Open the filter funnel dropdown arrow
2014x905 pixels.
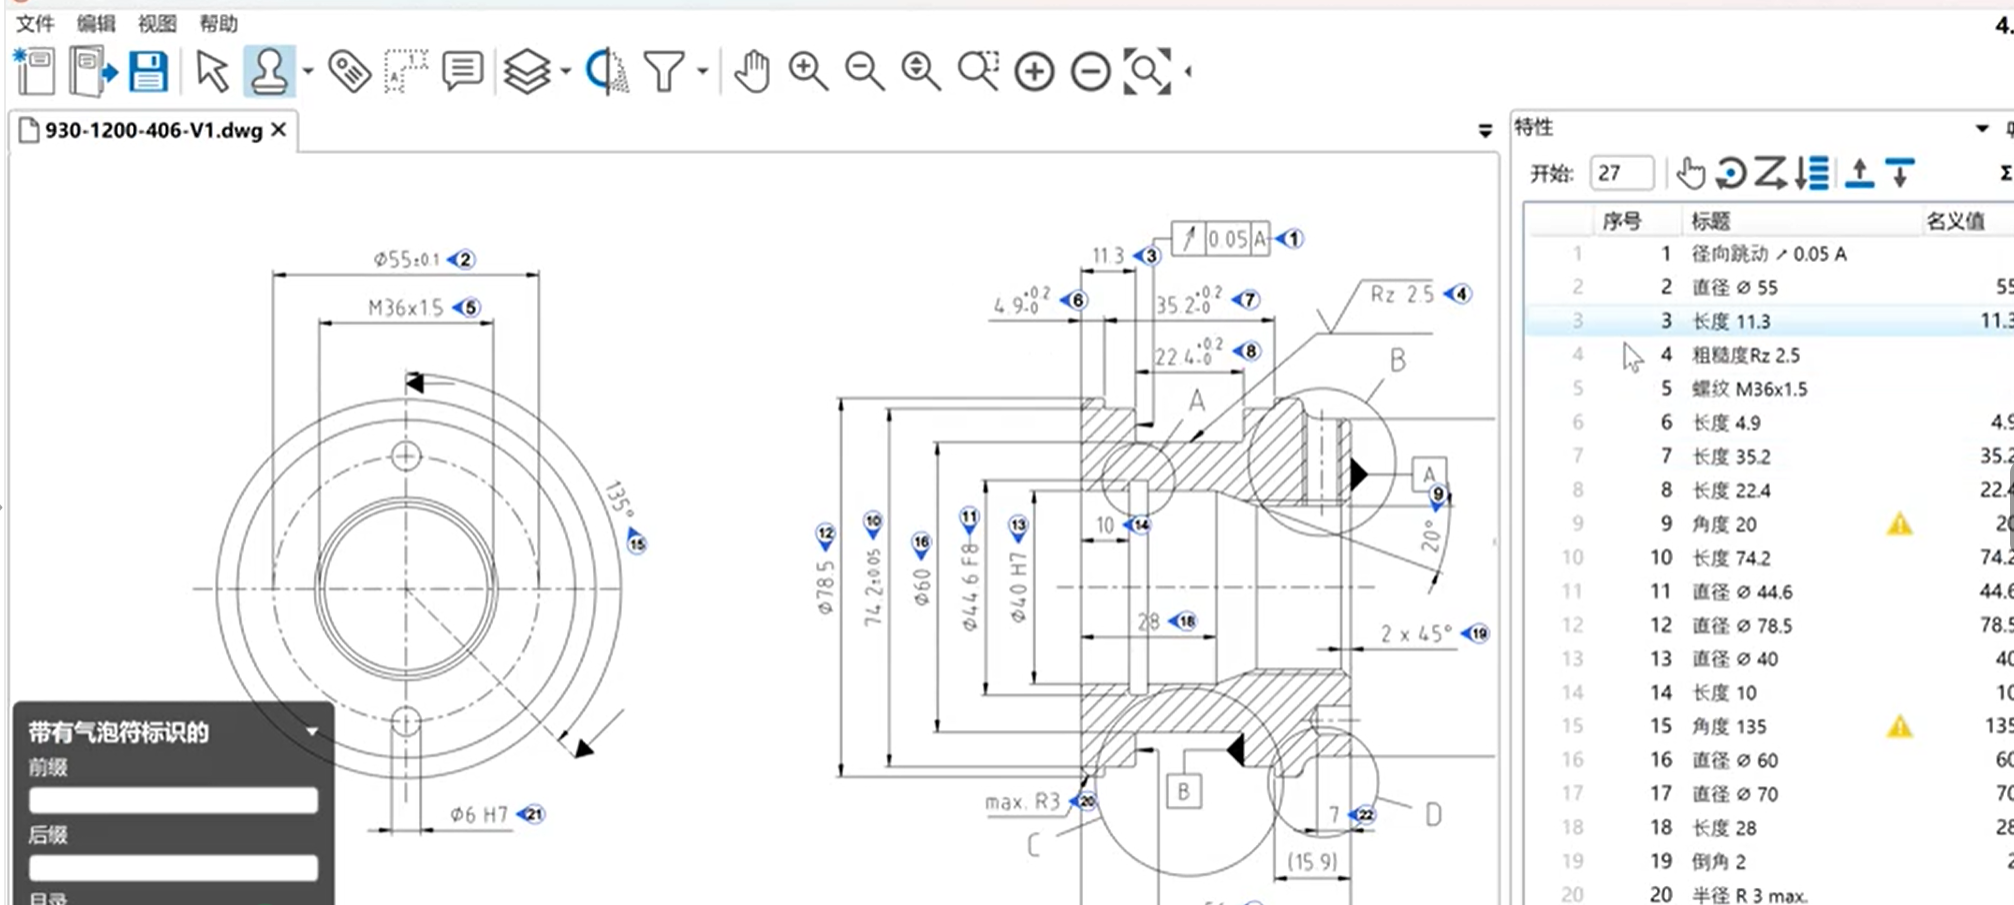pyautogui.click(x=703, y=72)
